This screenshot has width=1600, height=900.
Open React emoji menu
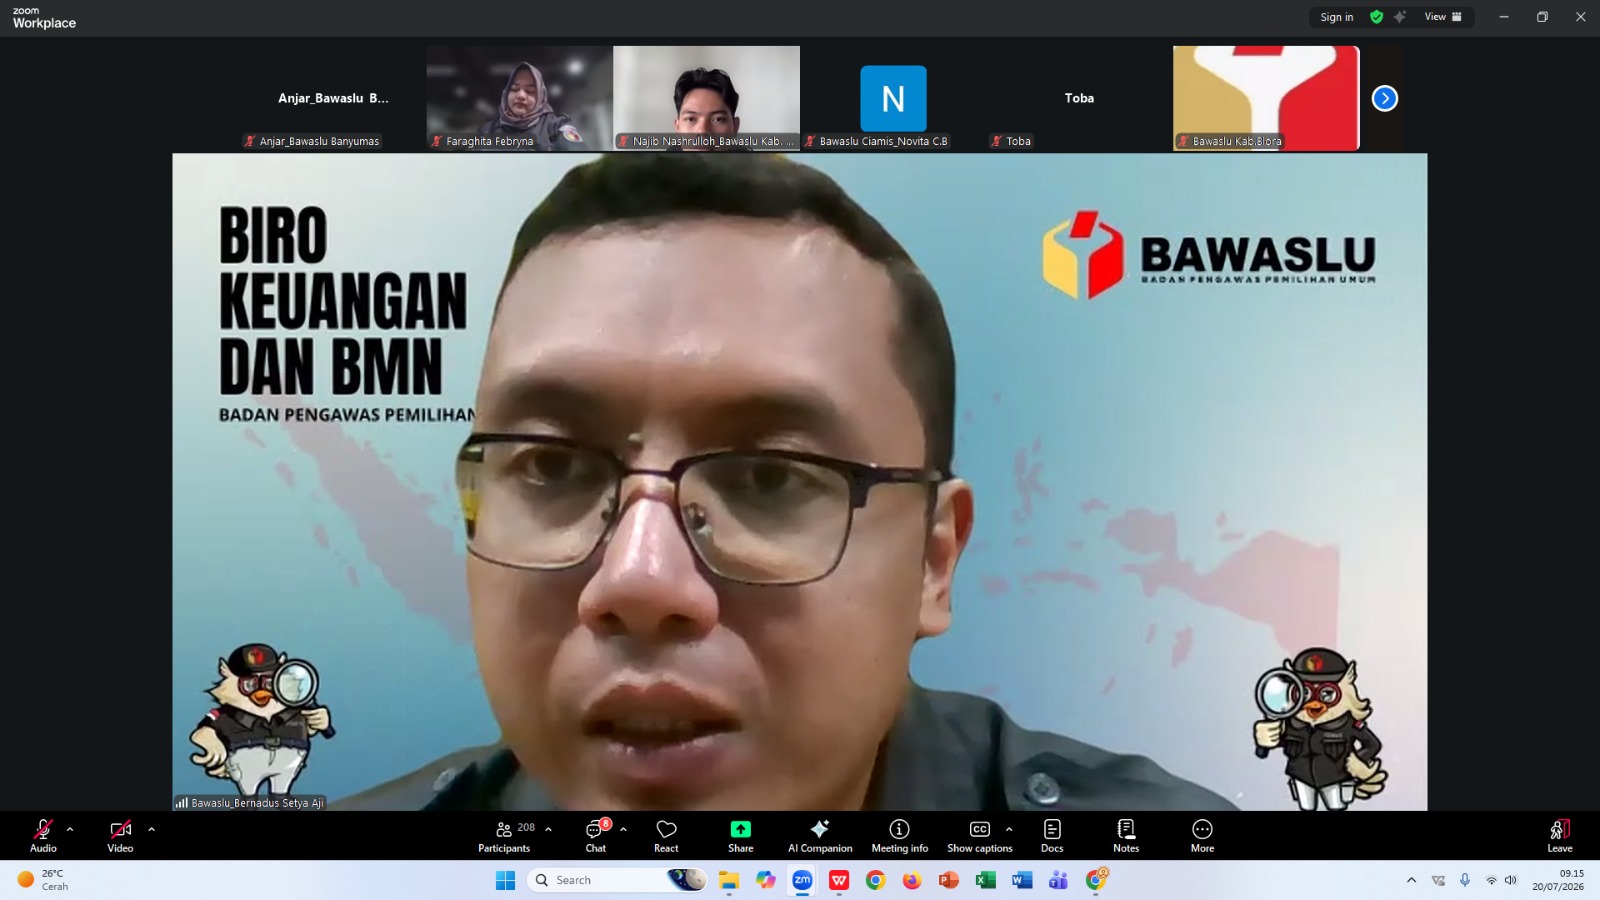click(666, 836)
